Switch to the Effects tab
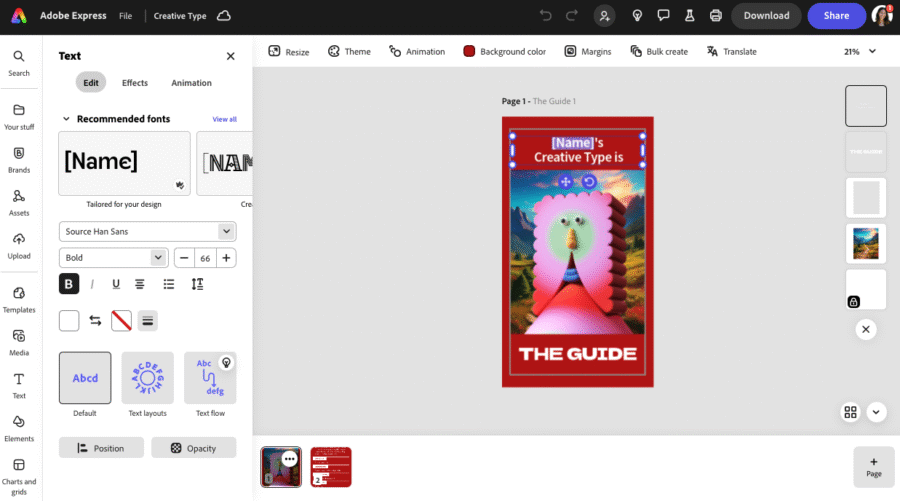The width and height of the screenshot is (900, 501). click(135, 83)
